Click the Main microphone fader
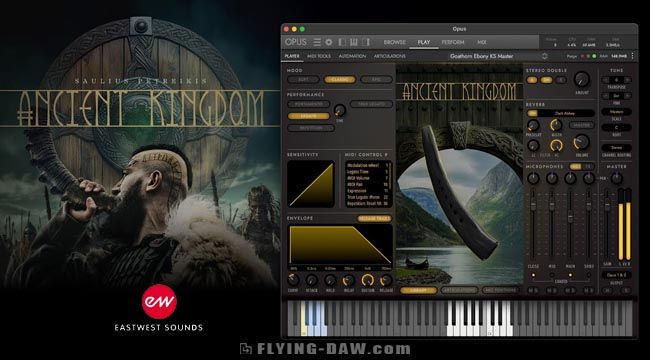The height and width of the screenshot is (360, 650). (x=570, y=216)
